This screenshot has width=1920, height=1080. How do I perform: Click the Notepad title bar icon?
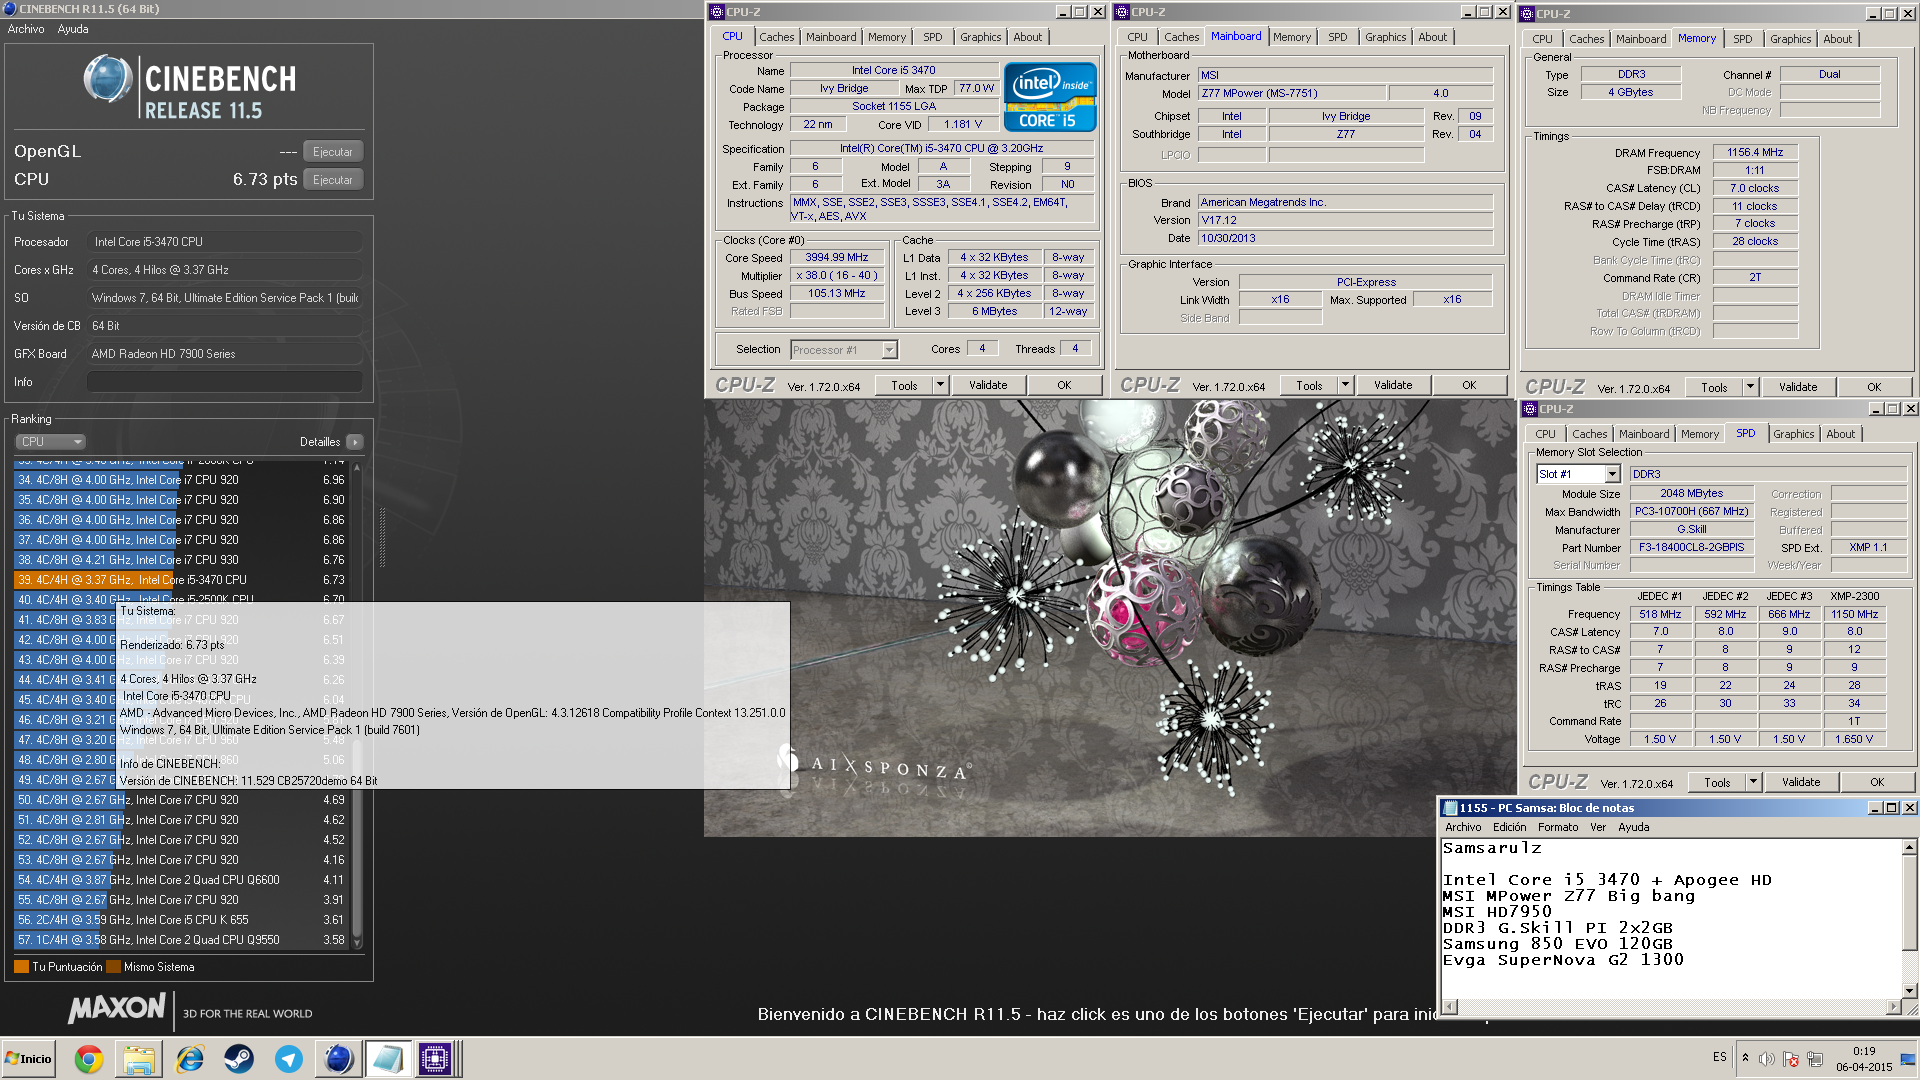tap(1449, 808)
